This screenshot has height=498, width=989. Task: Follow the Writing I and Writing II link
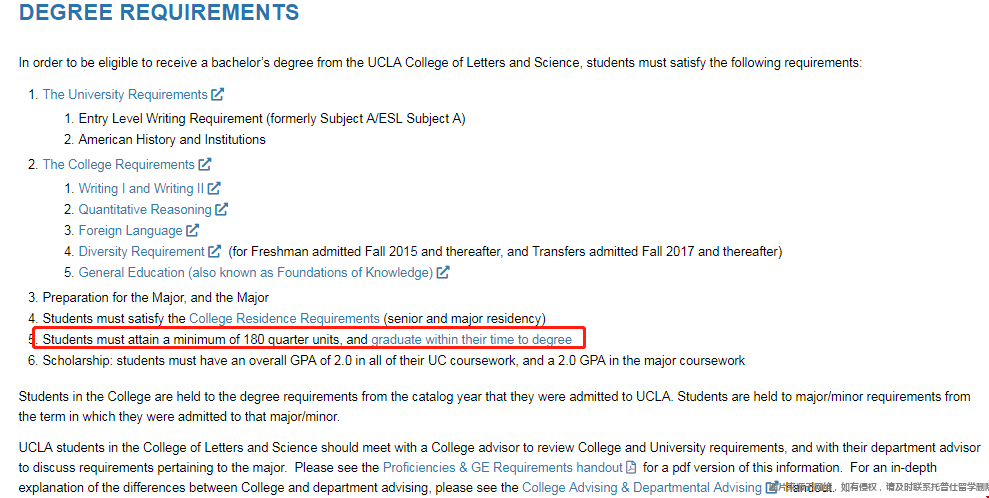pos(141,189)
